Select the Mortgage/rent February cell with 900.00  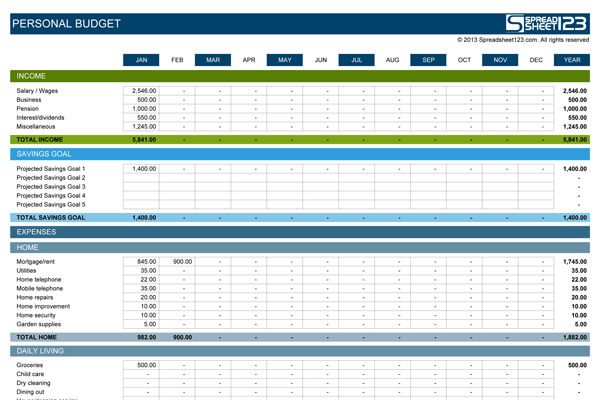pos(177,261)
